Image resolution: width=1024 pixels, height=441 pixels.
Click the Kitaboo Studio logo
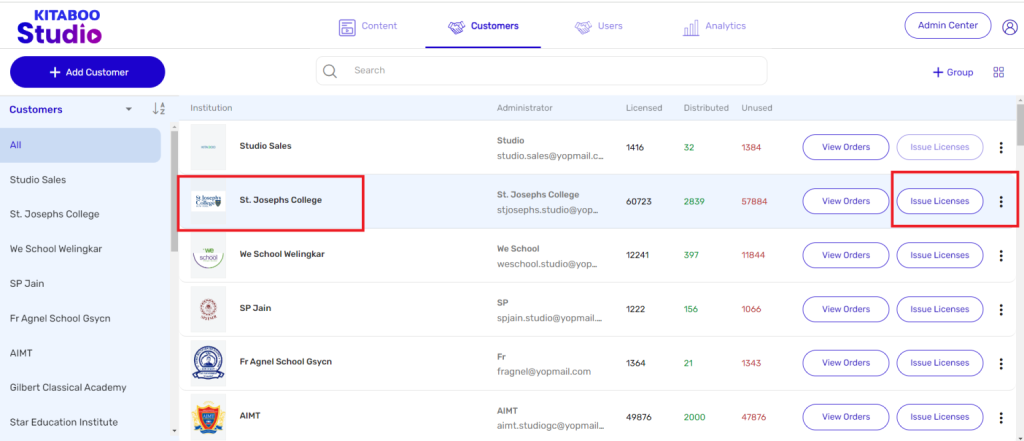coord(58,25)
